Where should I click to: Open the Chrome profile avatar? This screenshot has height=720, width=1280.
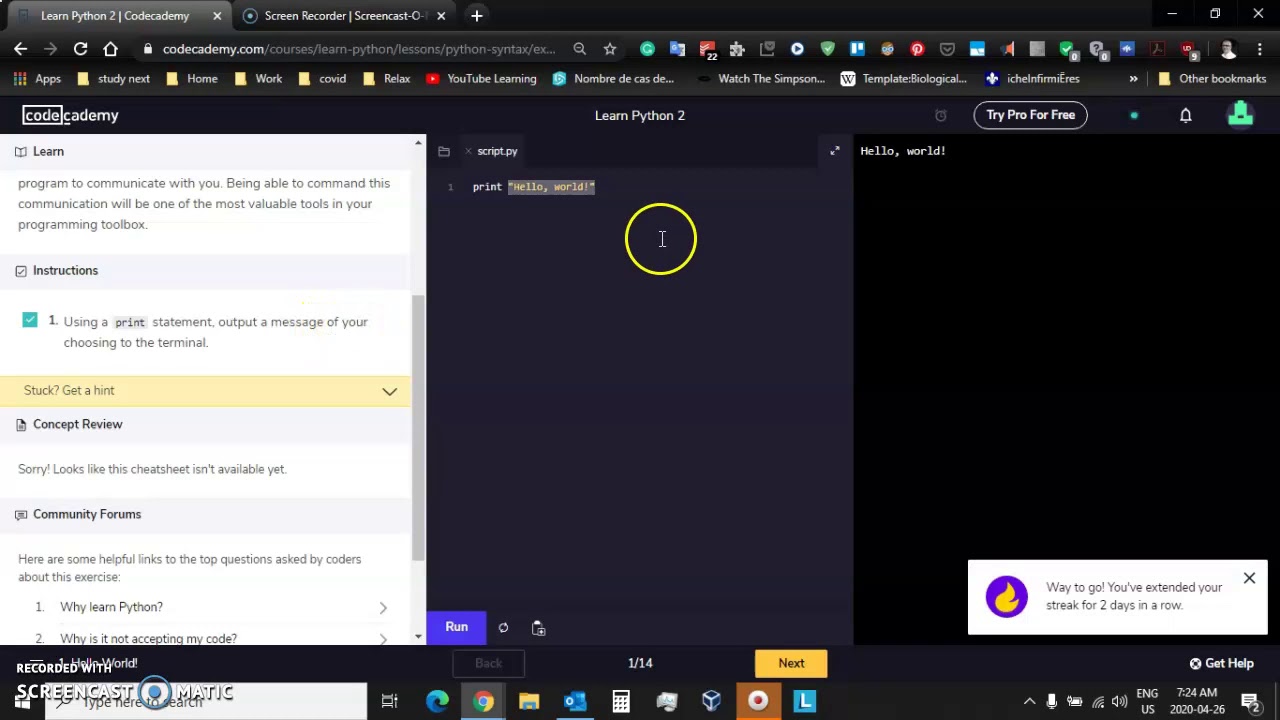[1229, 48]
